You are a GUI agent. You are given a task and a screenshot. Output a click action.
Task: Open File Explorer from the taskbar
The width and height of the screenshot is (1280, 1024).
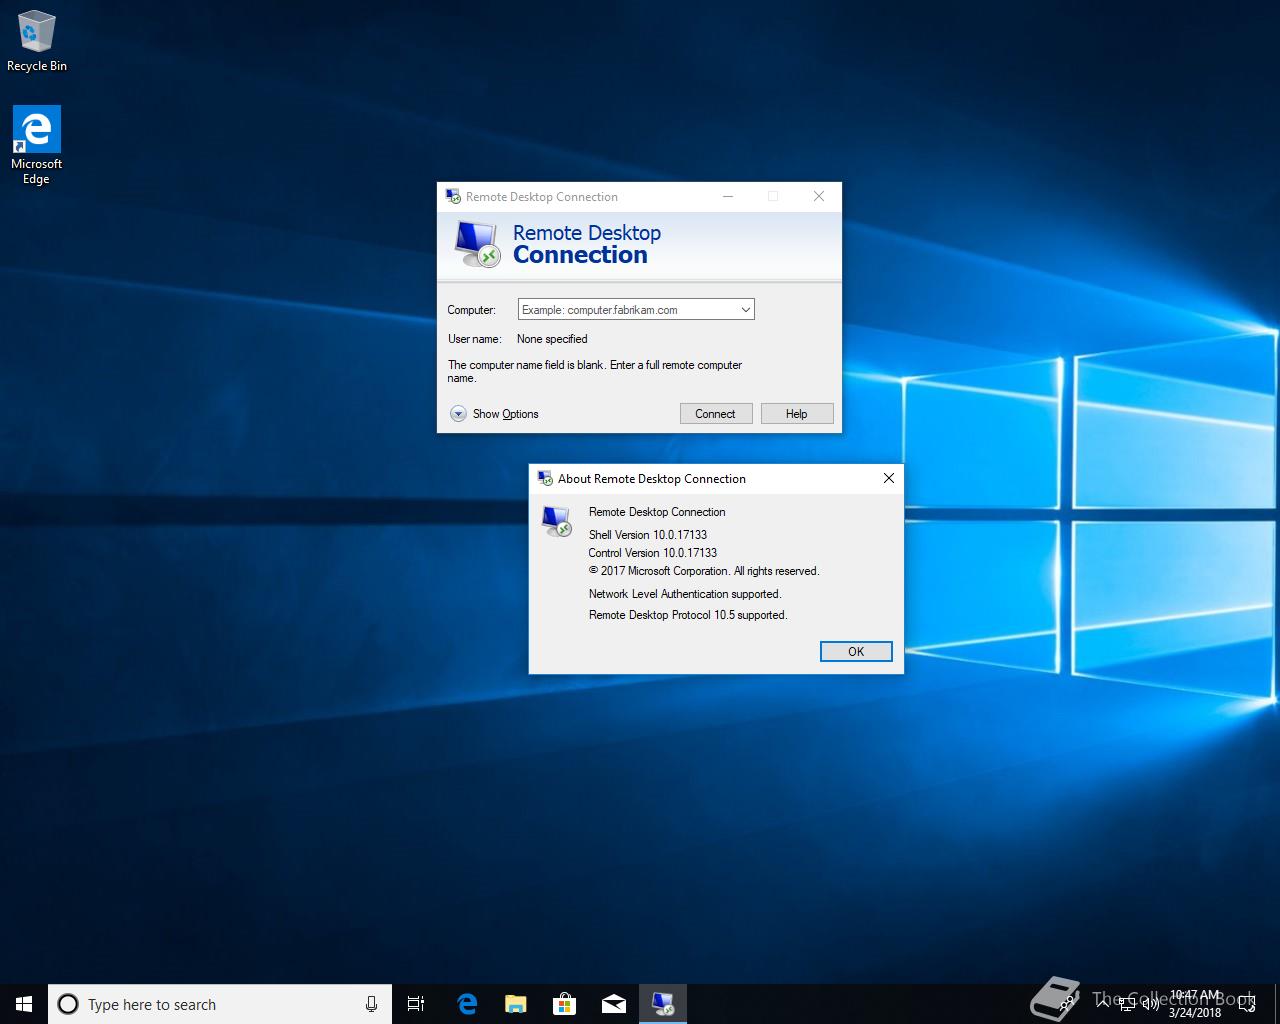(x=515, y=1004)
